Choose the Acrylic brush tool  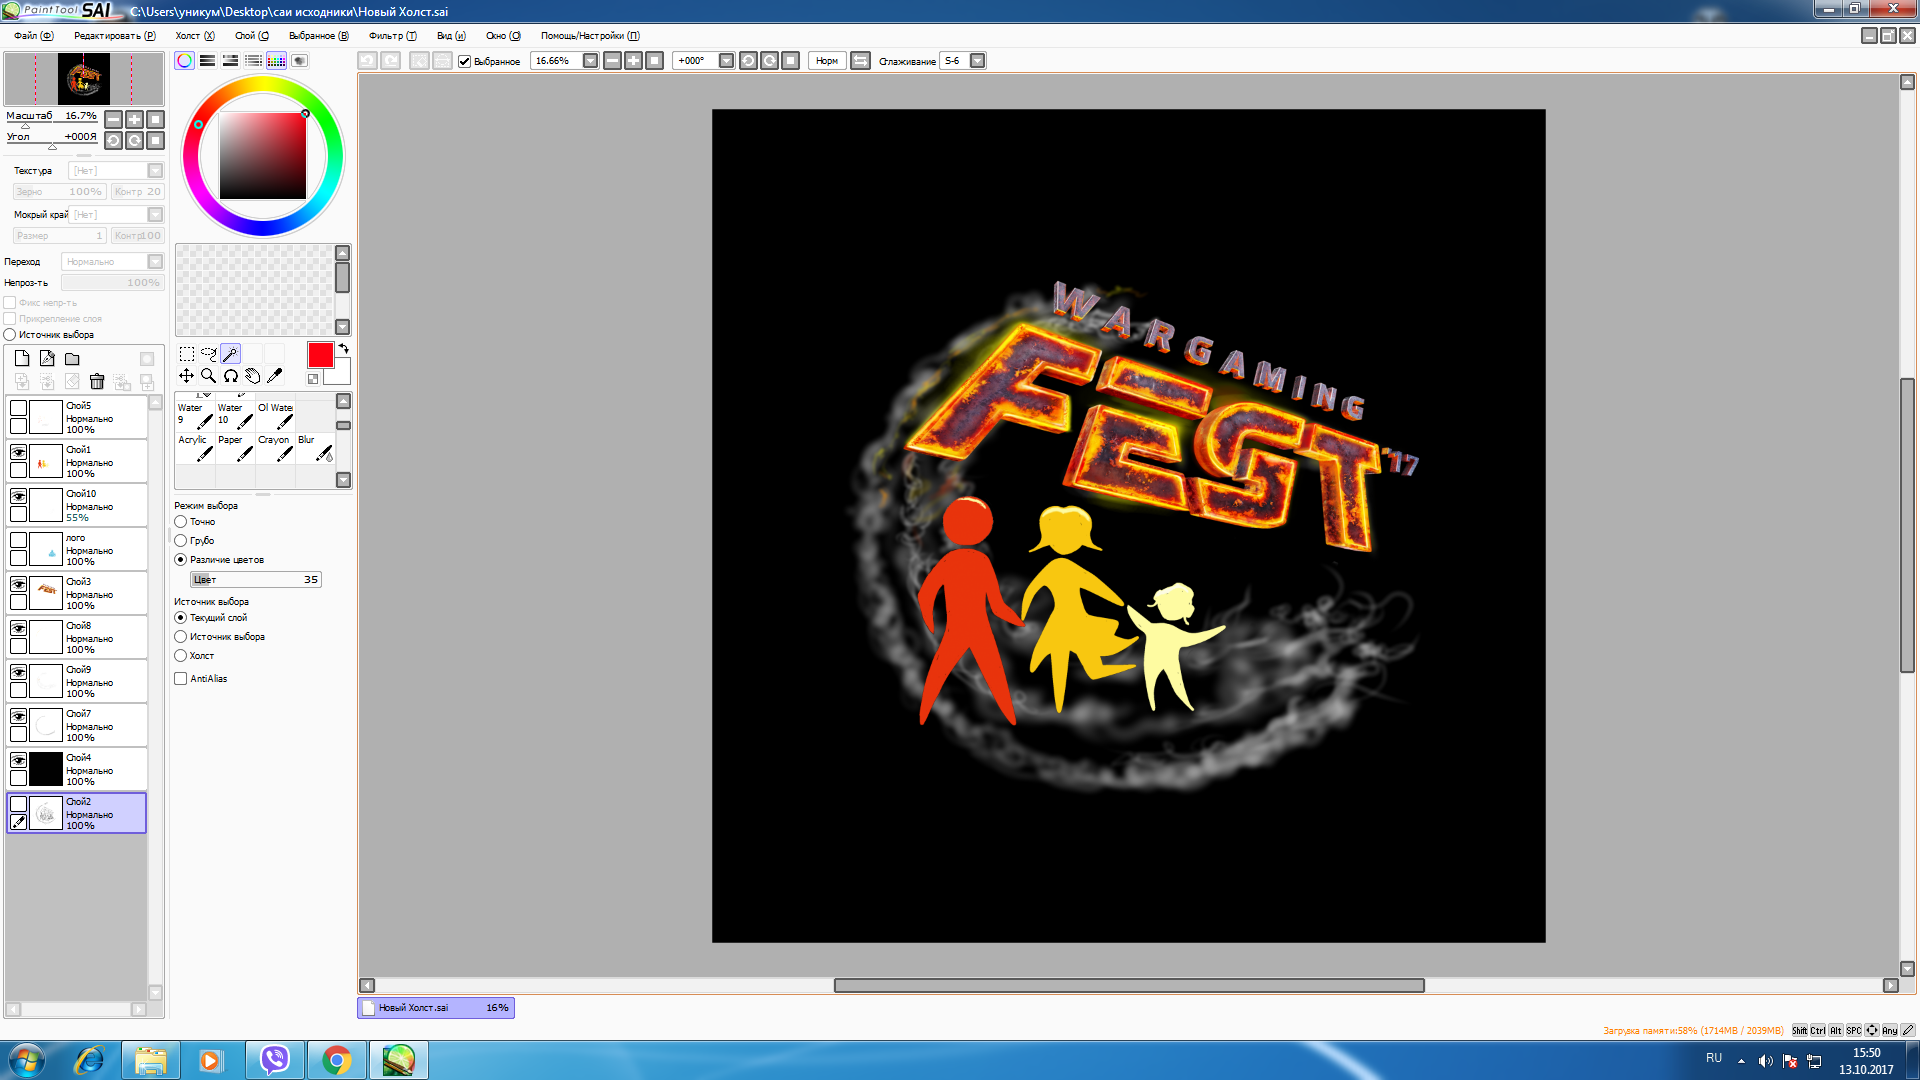coord(195,447)
